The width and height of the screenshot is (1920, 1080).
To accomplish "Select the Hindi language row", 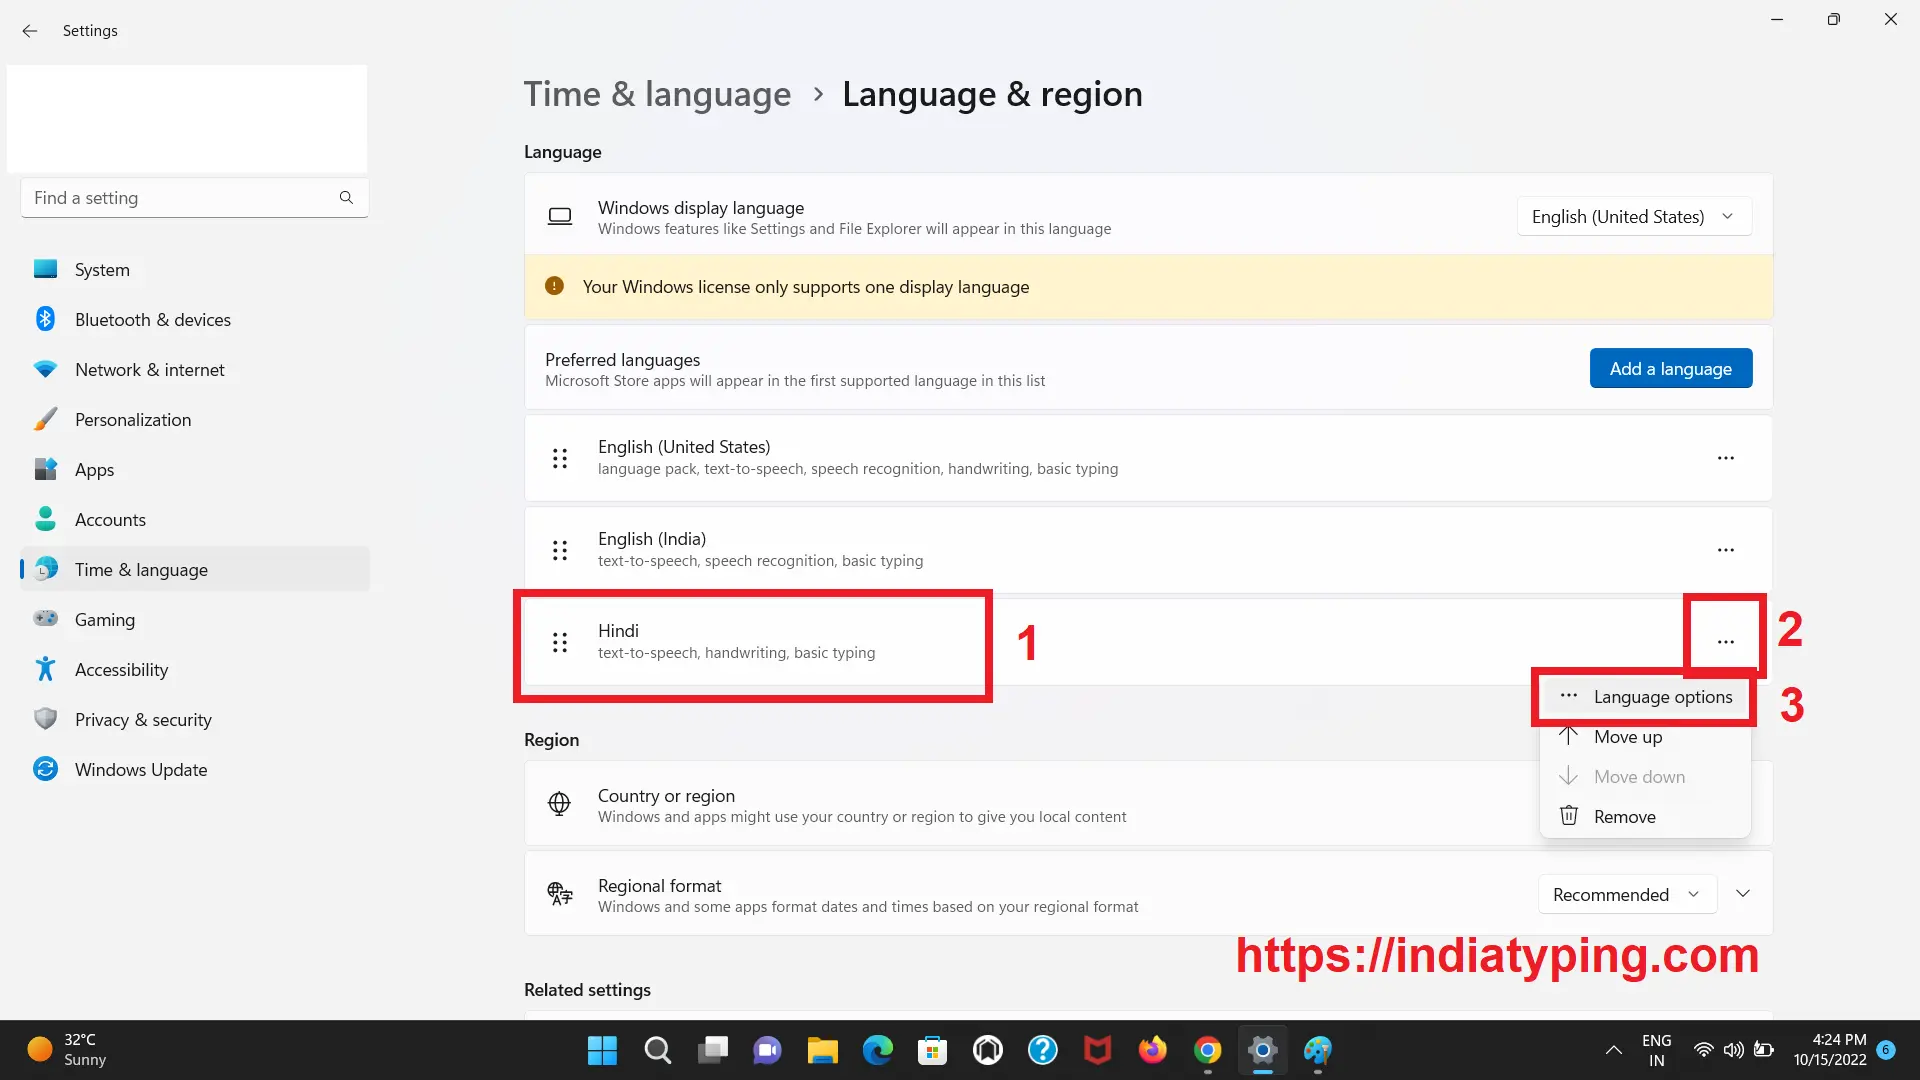I will [1148, 642].
